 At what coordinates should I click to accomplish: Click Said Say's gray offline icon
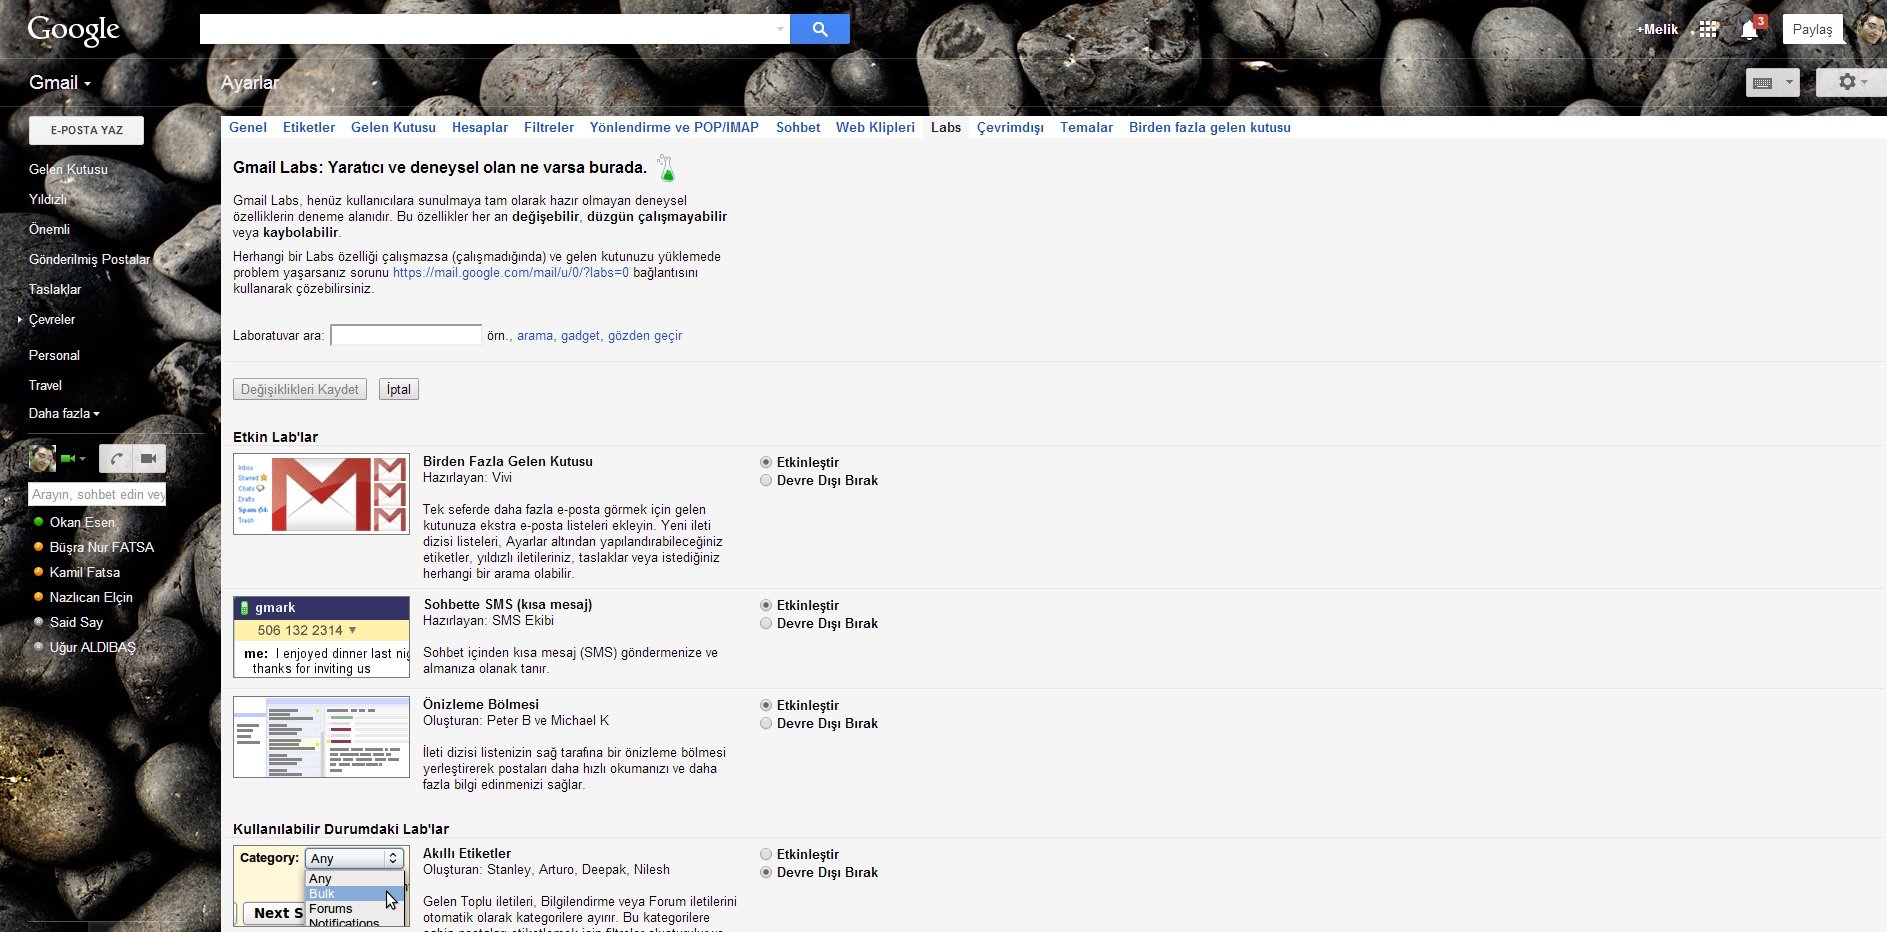pyautogui.click(x=39, y=622)
